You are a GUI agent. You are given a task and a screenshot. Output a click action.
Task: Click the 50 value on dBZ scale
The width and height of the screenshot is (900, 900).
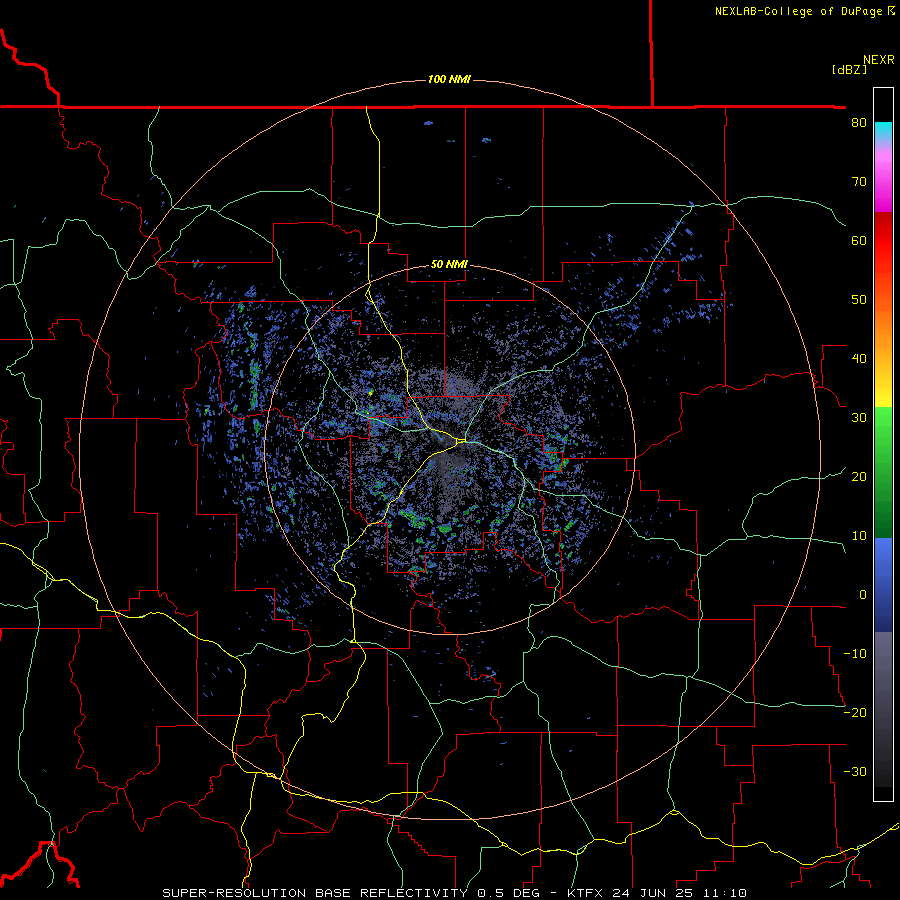859,300
